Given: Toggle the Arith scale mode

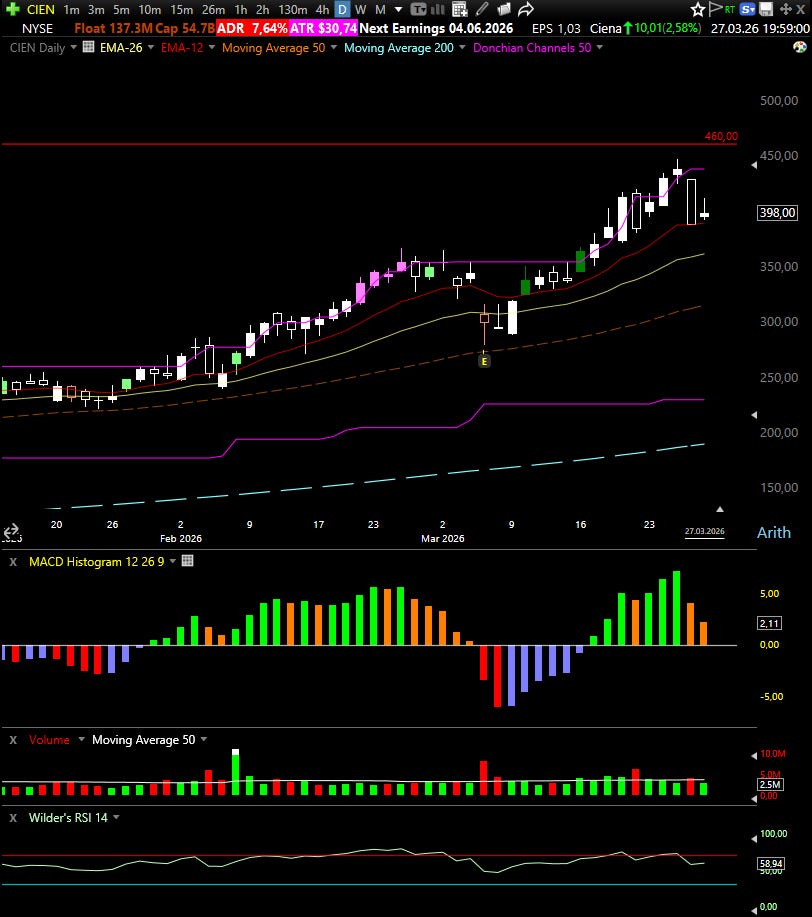Looking at the screenshot, I should click(x=773, y=533).
